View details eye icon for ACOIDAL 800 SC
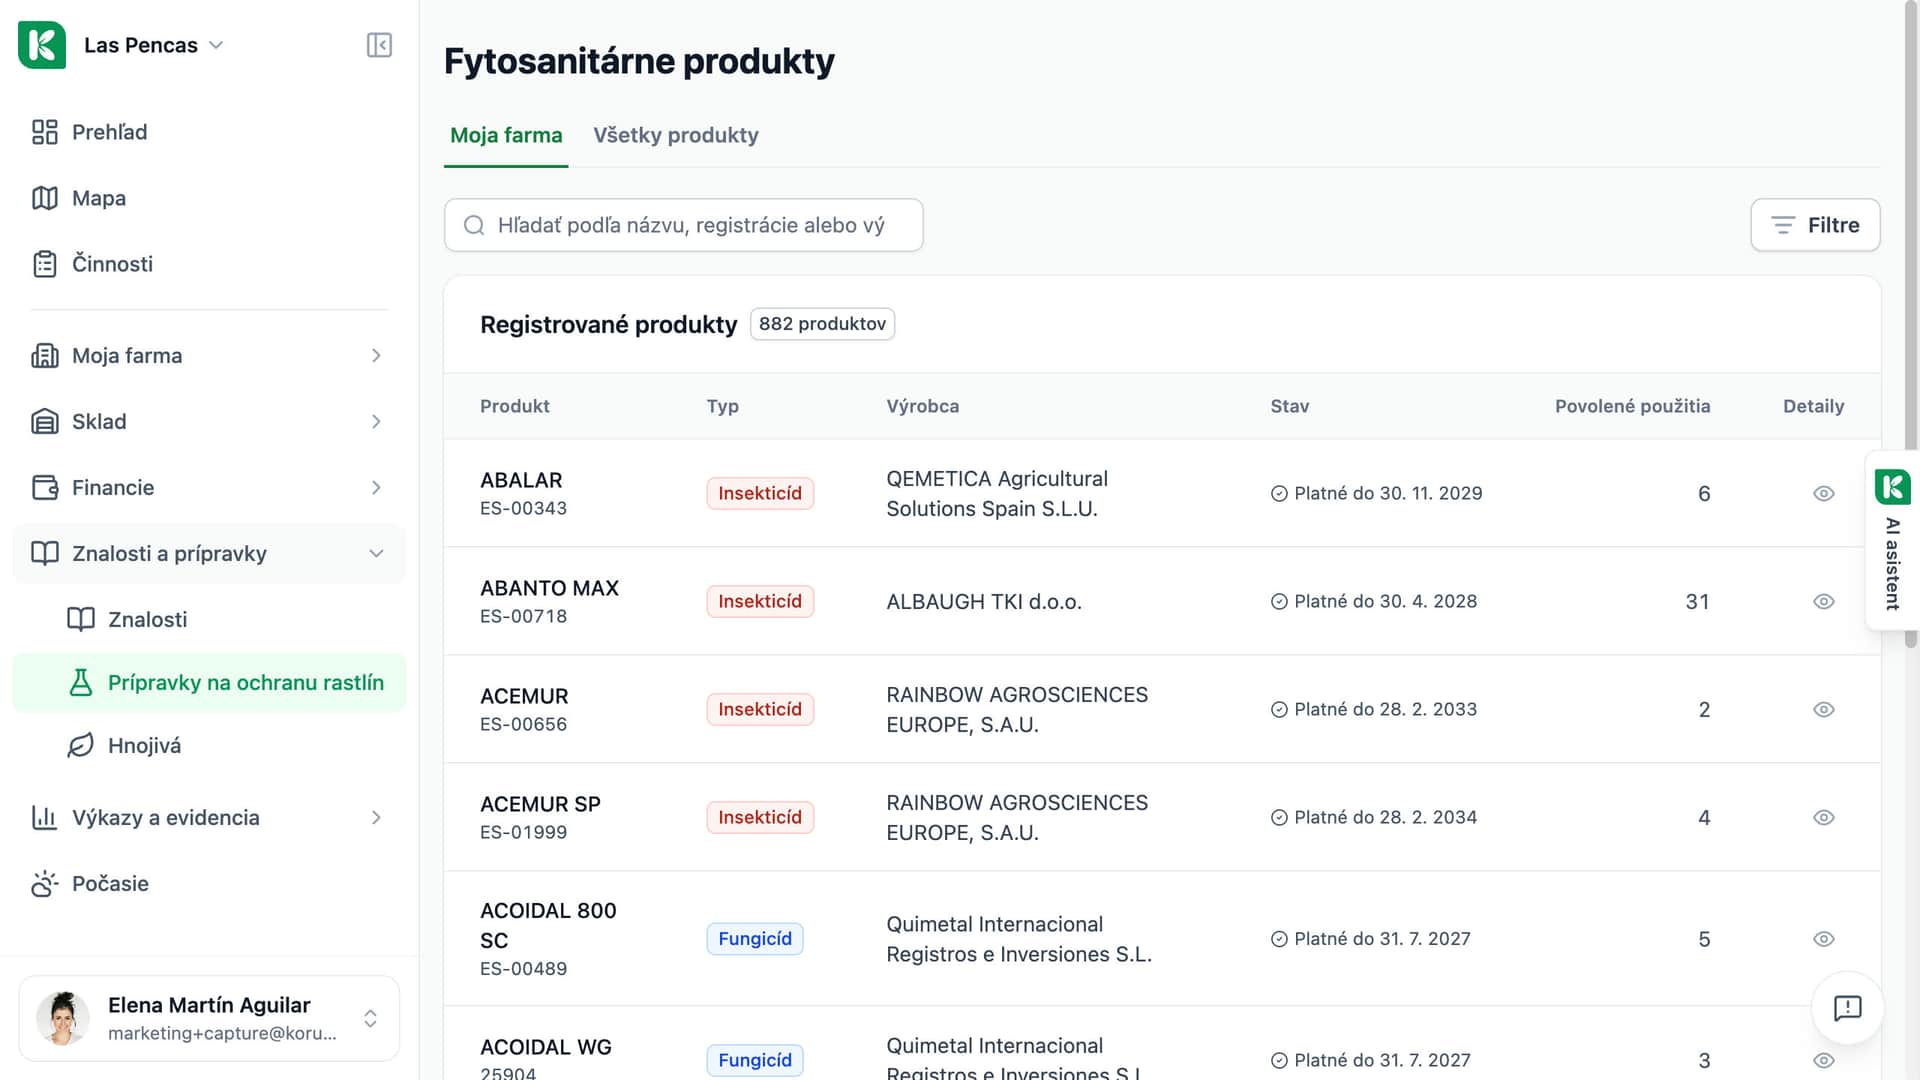1920x1080 pixels. [x=1823, y=939]
